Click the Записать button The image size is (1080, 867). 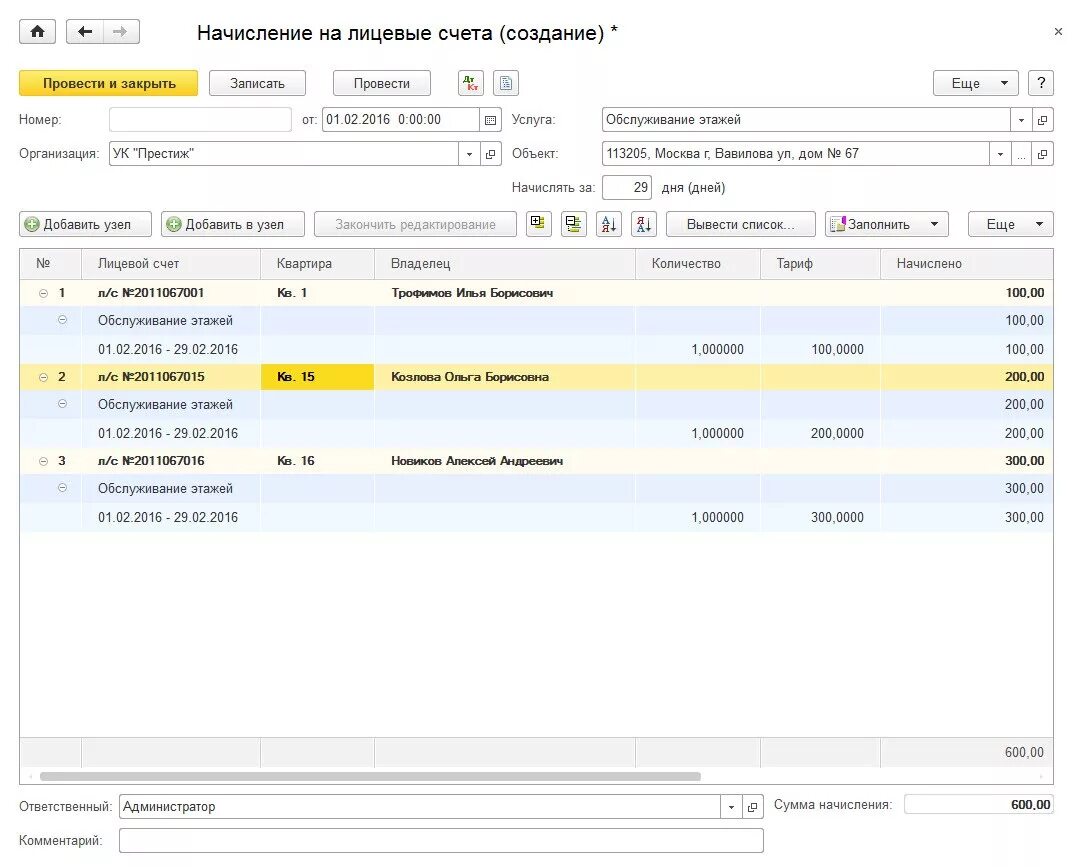click(257, 83)
